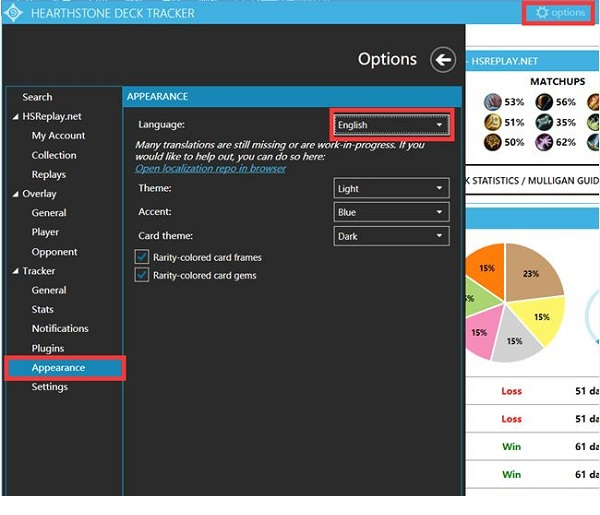
Task: Expand the Card theme dropdown
Action: click(391, 236)
